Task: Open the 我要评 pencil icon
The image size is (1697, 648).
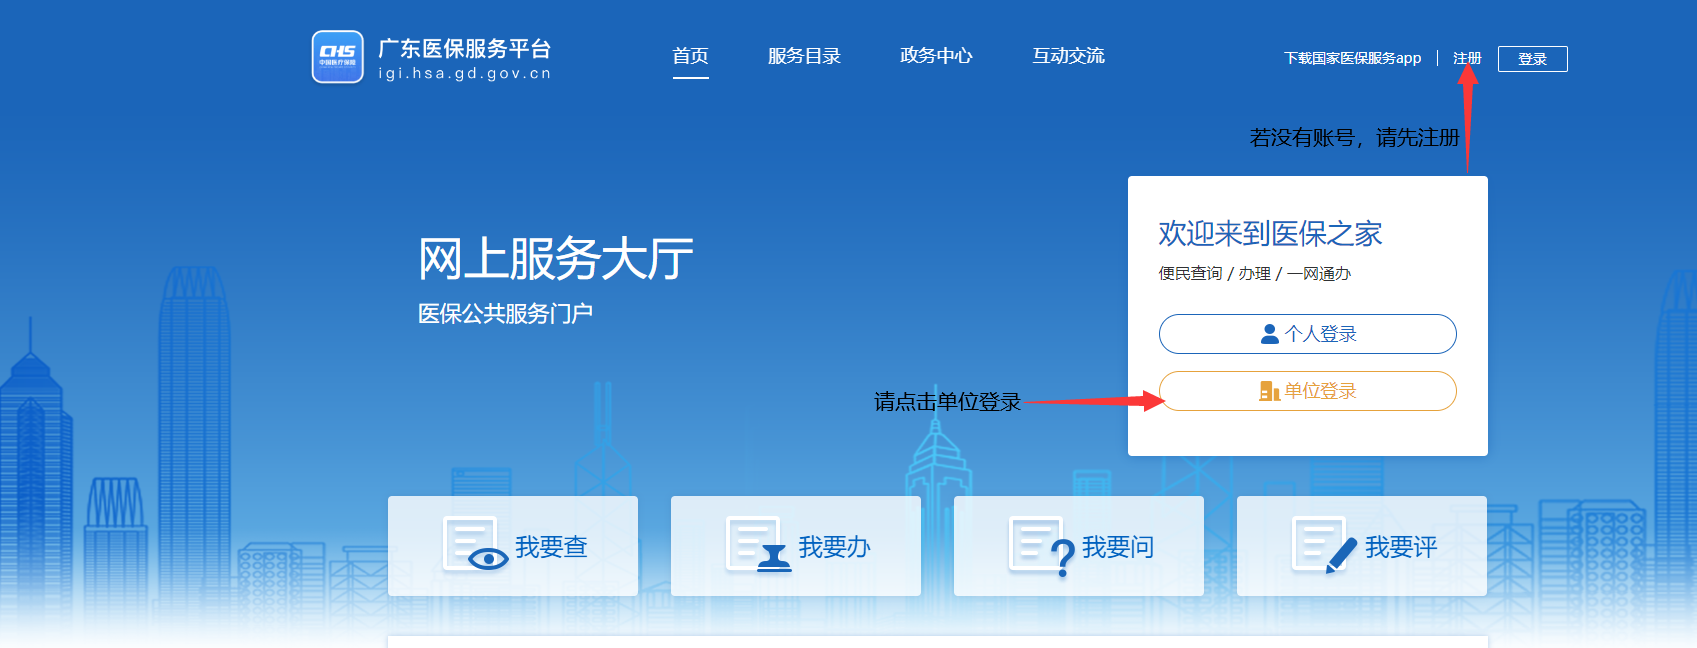Action: point(1324,545)
